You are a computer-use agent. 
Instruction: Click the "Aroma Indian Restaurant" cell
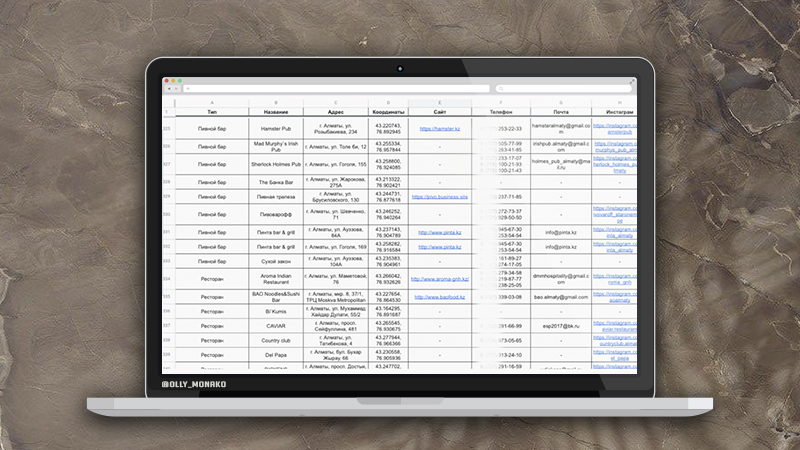(x=276, y=279)
